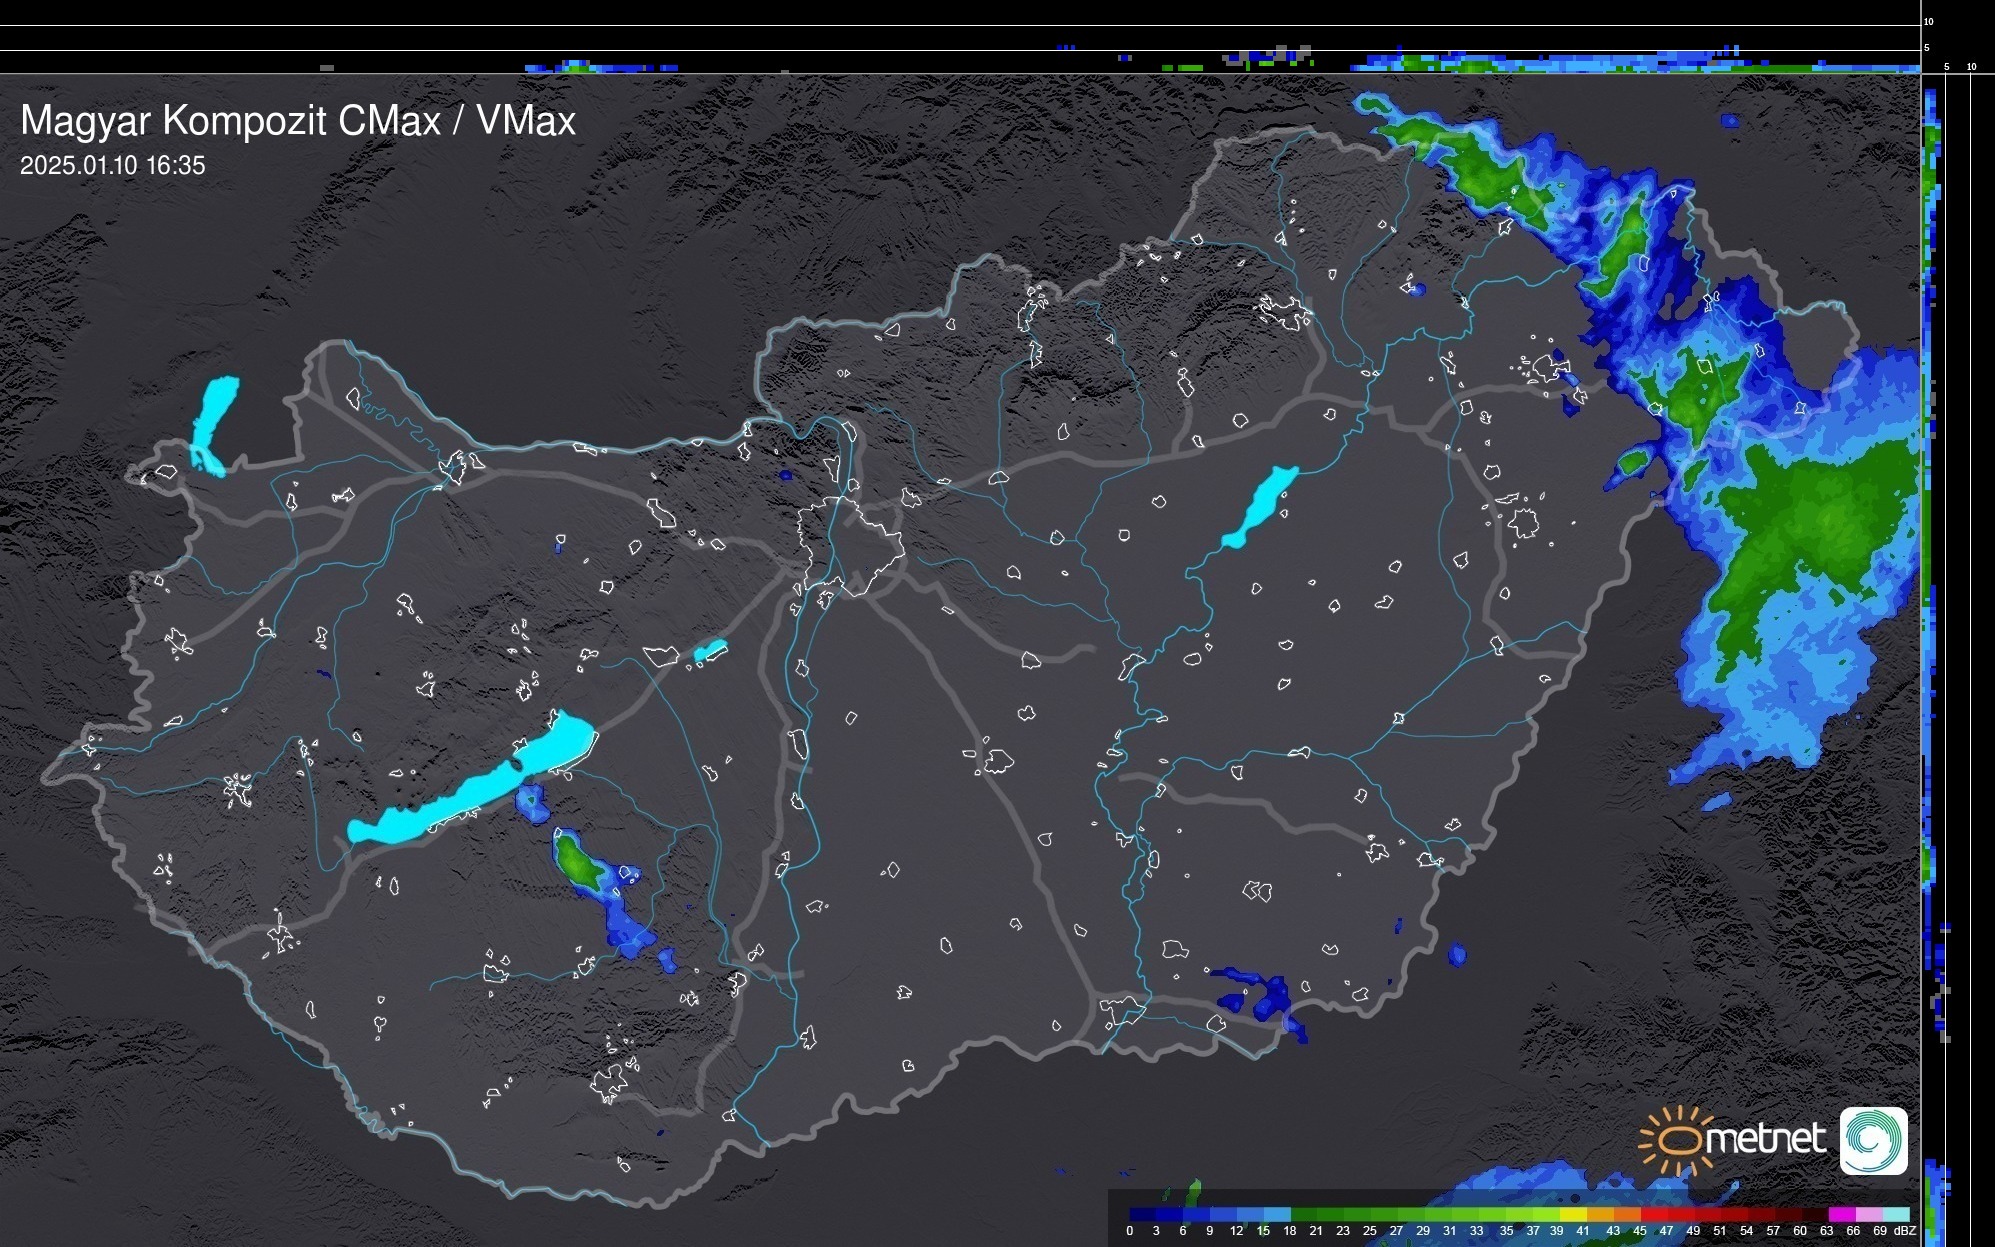The width and height of the screenshot is (1995, 1247).
Task: Click the metnet text wordmark
Action: (x=1765, y=1140)
